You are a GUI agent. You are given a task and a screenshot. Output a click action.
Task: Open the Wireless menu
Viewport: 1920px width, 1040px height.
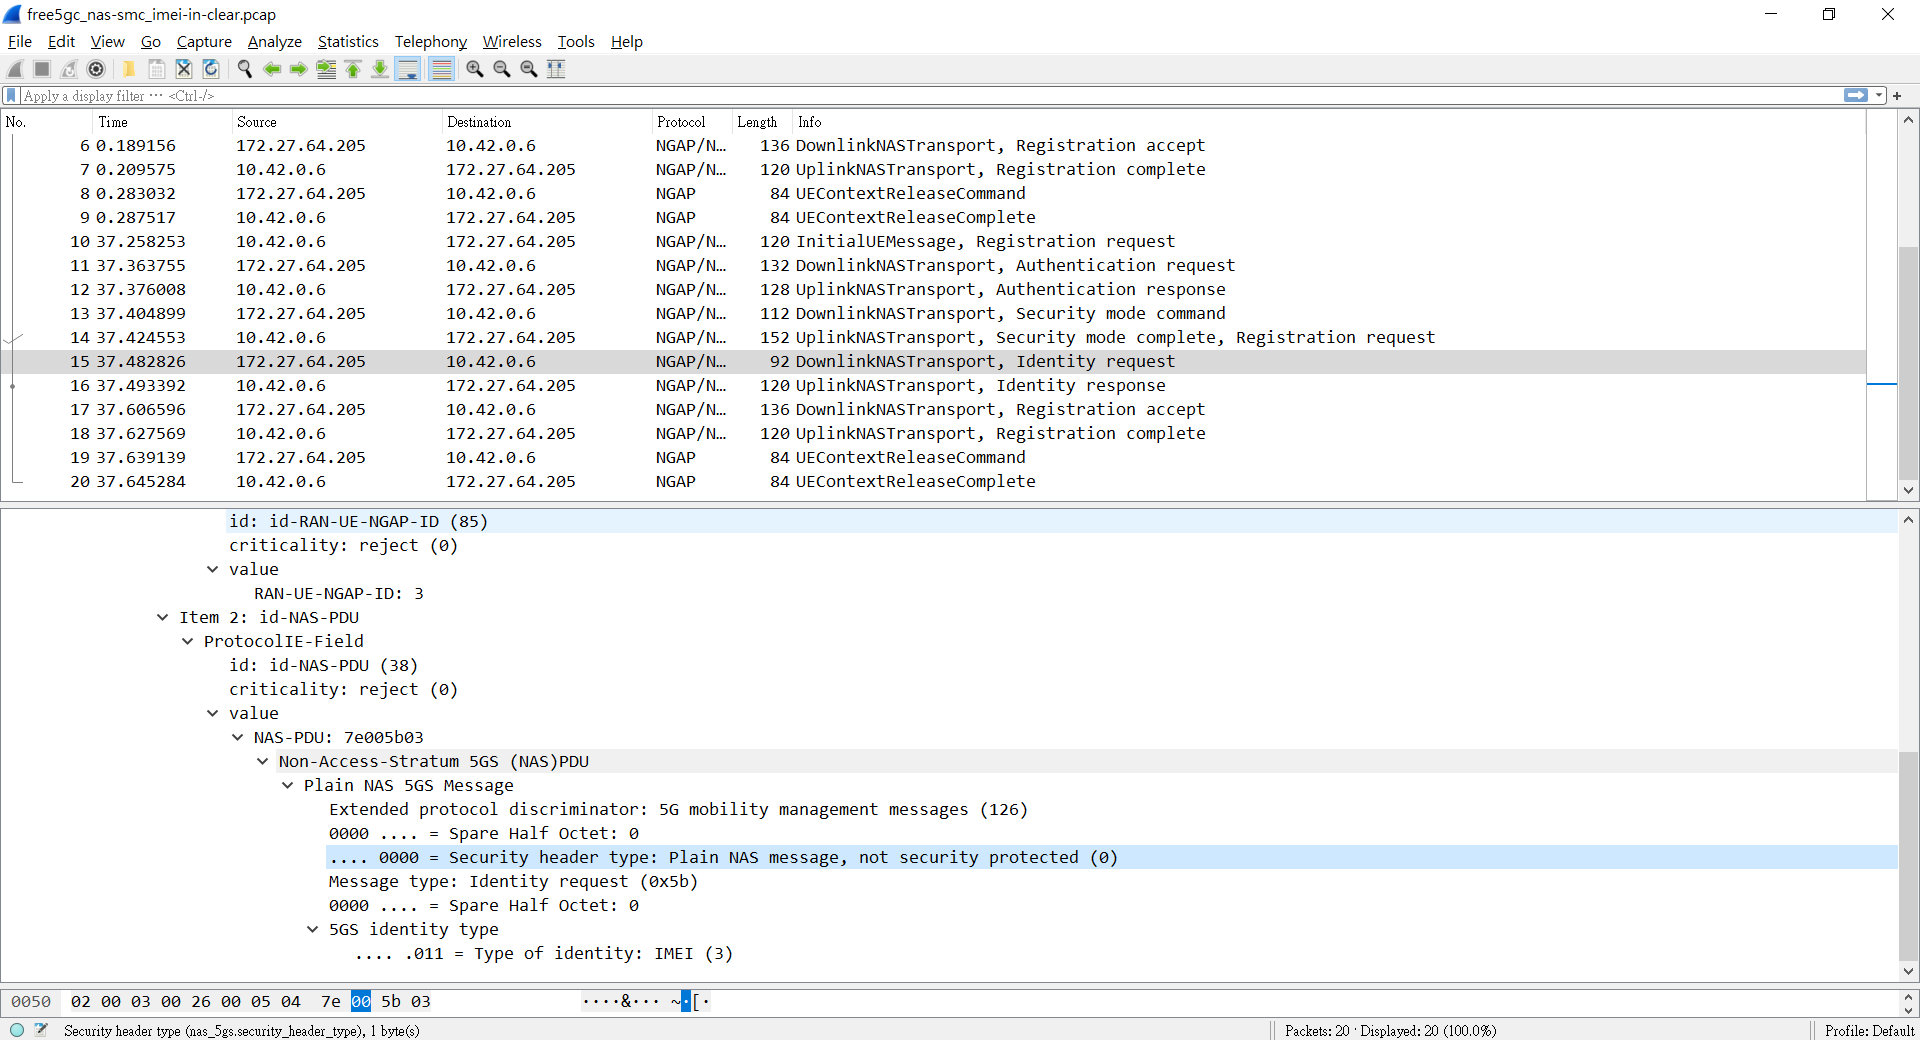tap(512, 42)
